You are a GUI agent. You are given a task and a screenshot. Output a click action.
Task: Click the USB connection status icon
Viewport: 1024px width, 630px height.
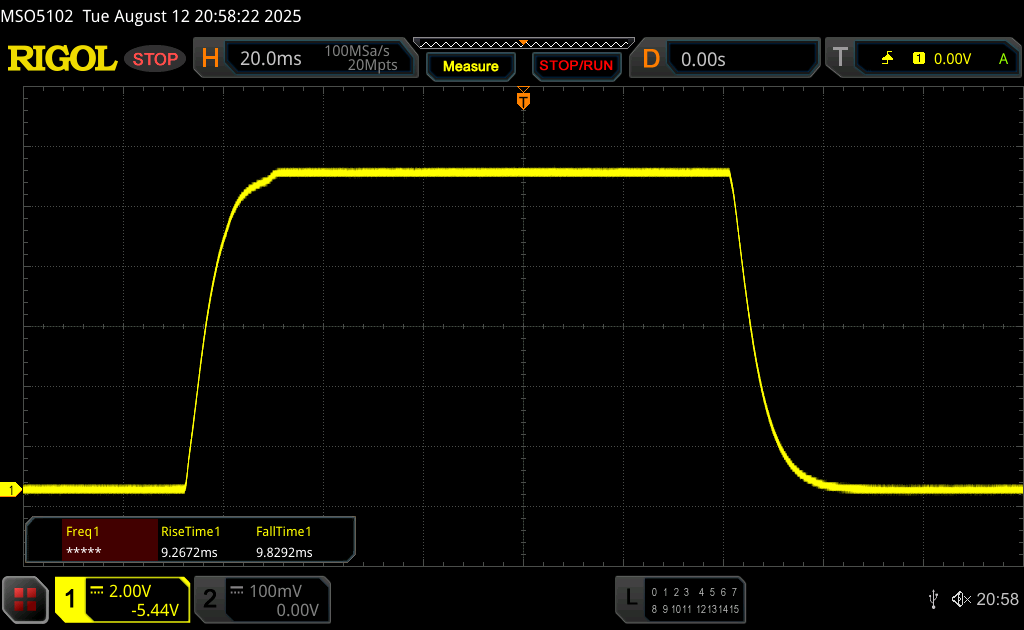coord(933,599)
